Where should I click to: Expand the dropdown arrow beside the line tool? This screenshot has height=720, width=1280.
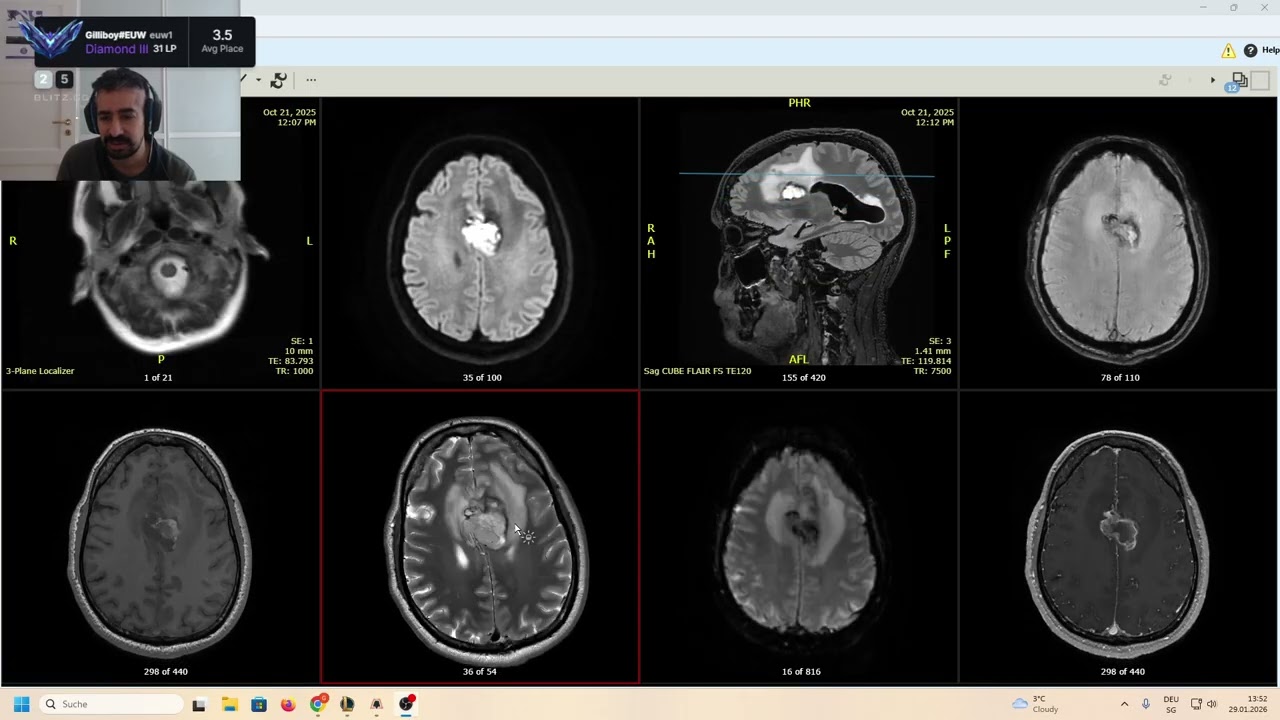(258, 80)
